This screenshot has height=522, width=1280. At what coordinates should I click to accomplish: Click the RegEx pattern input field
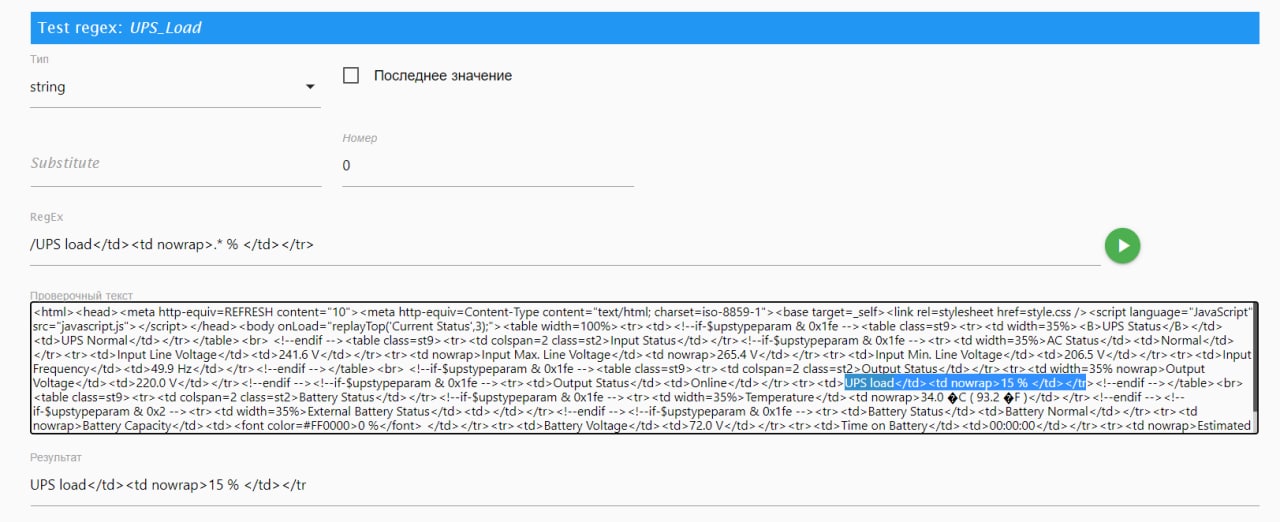[x=565, y=244]
